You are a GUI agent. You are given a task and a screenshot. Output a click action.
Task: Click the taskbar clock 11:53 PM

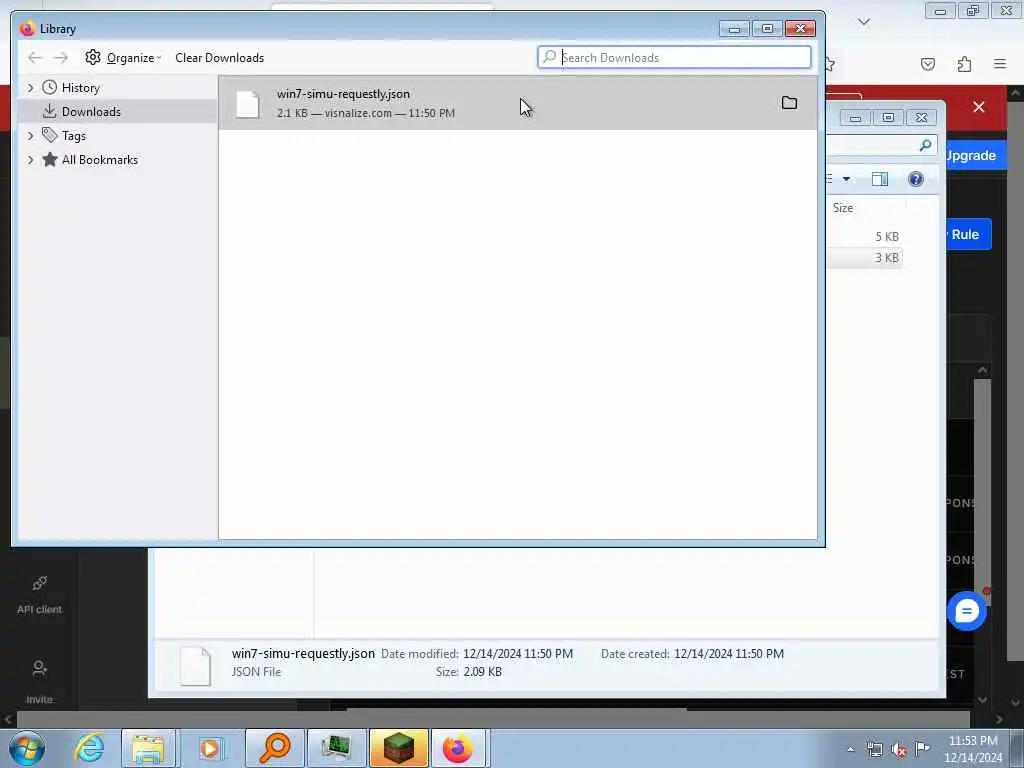click(973, 741)
